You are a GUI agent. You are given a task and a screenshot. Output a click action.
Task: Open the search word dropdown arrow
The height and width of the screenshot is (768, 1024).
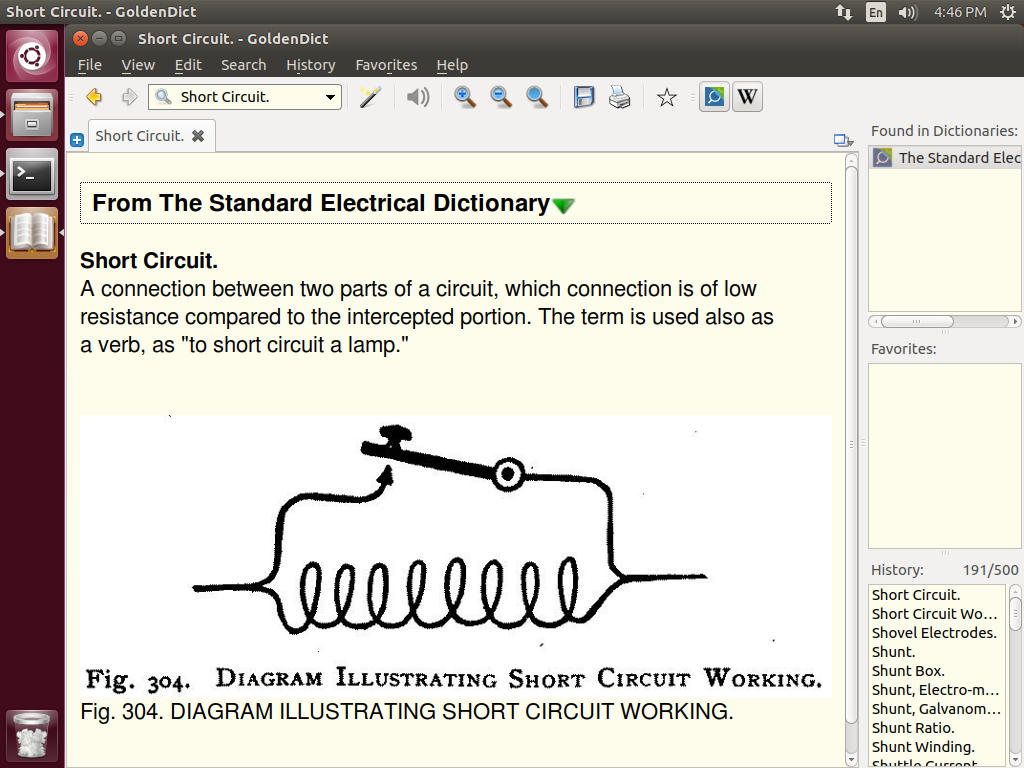pos(330,97)
